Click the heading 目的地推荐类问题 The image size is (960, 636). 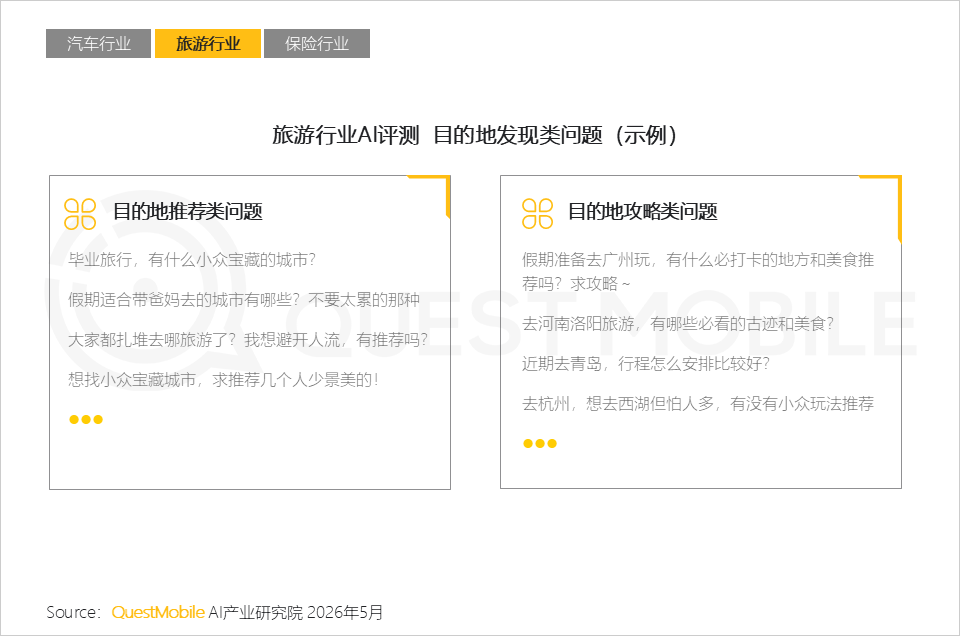(x=188, y=212)
